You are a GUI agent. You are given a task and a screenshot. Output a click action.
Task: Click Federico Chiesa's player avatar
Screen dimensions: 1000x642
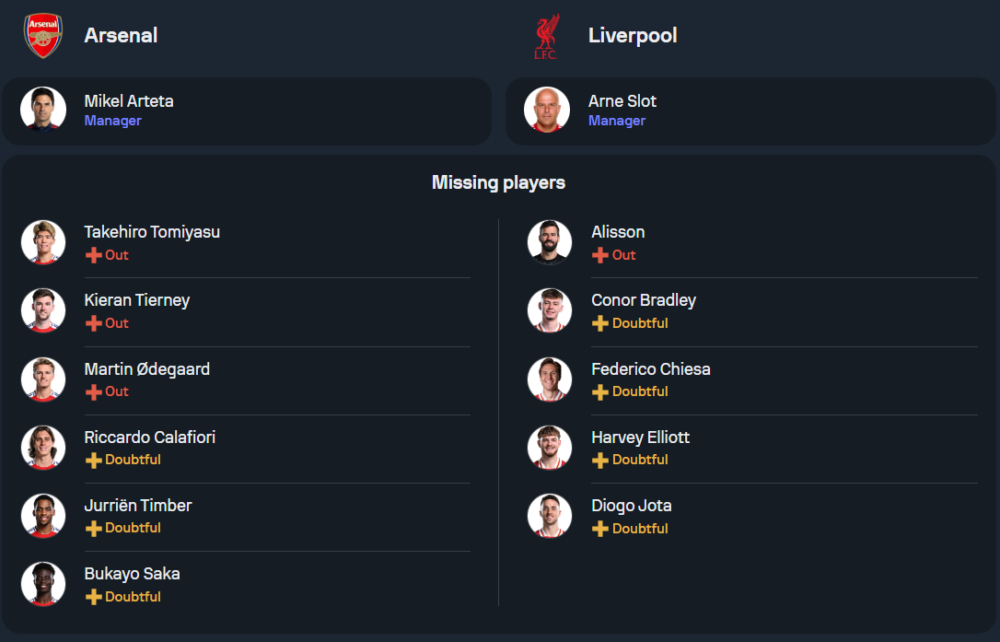pyautogui.click(x=550, y=379)
